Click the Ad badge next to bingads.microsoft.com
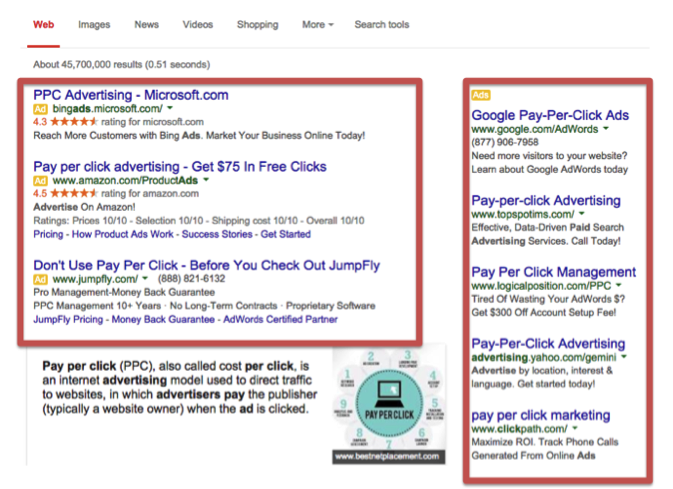Screen dimensions: 673x489 pyautogui.click(x=40, y=109)
